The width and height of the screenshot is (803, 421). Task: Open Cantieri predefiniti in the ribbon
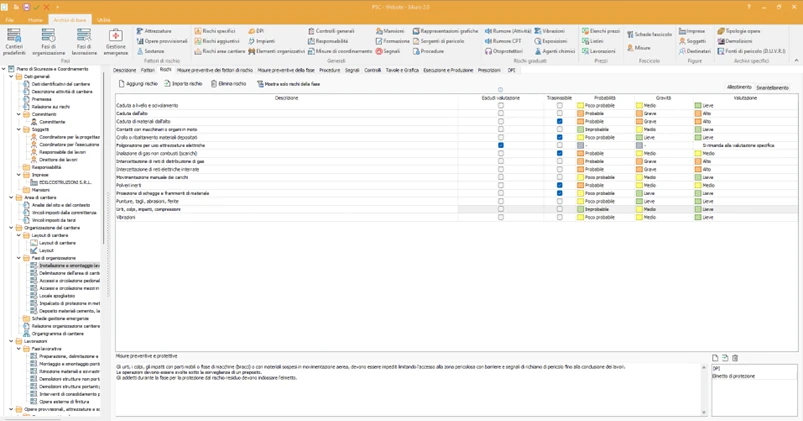pyautogui.click(x=14, y=40)
